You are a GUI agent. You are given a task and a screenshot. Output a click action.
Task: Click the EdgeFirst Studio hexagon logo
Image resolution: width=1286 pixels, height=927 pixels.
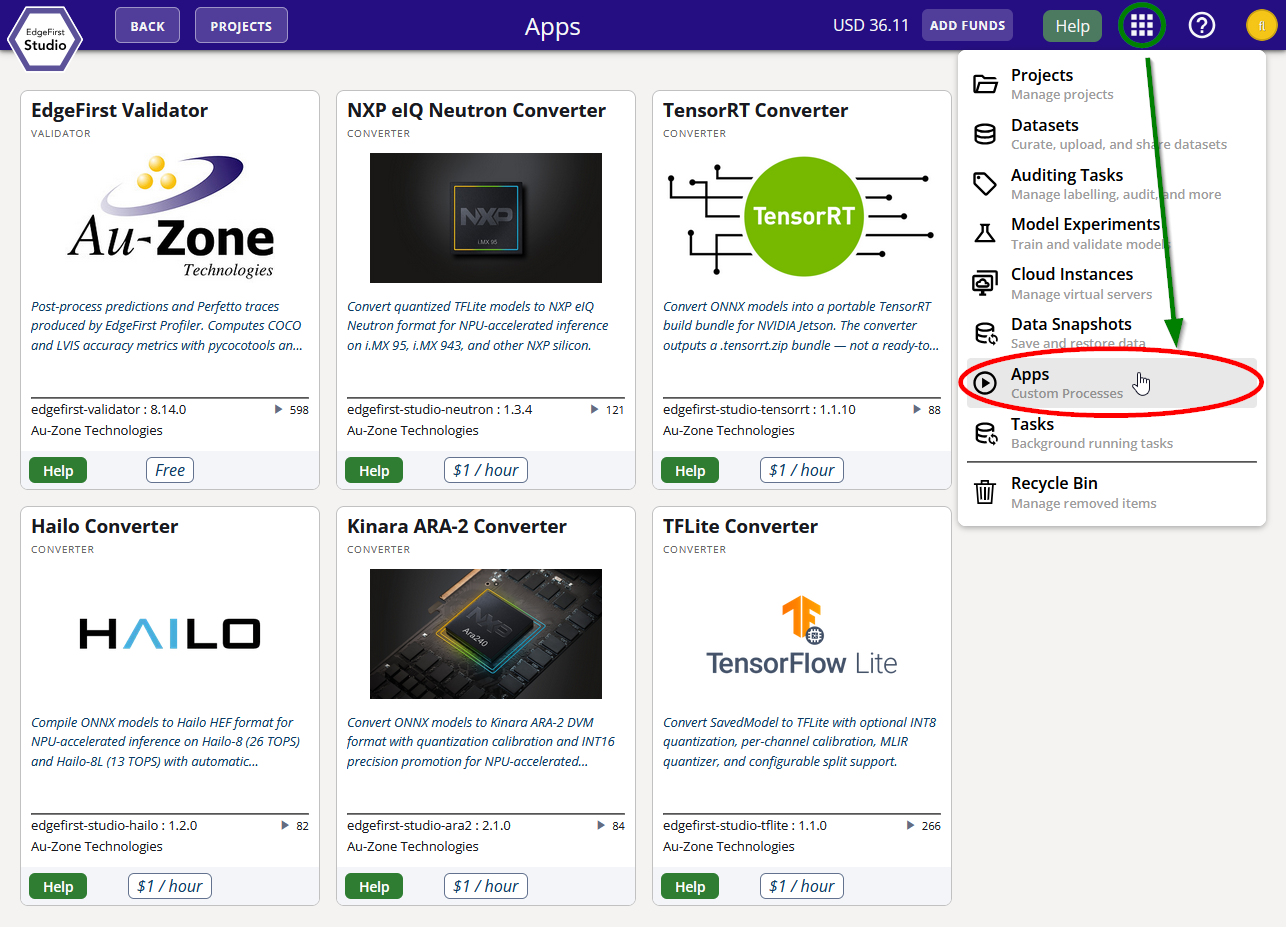[45, 39]
